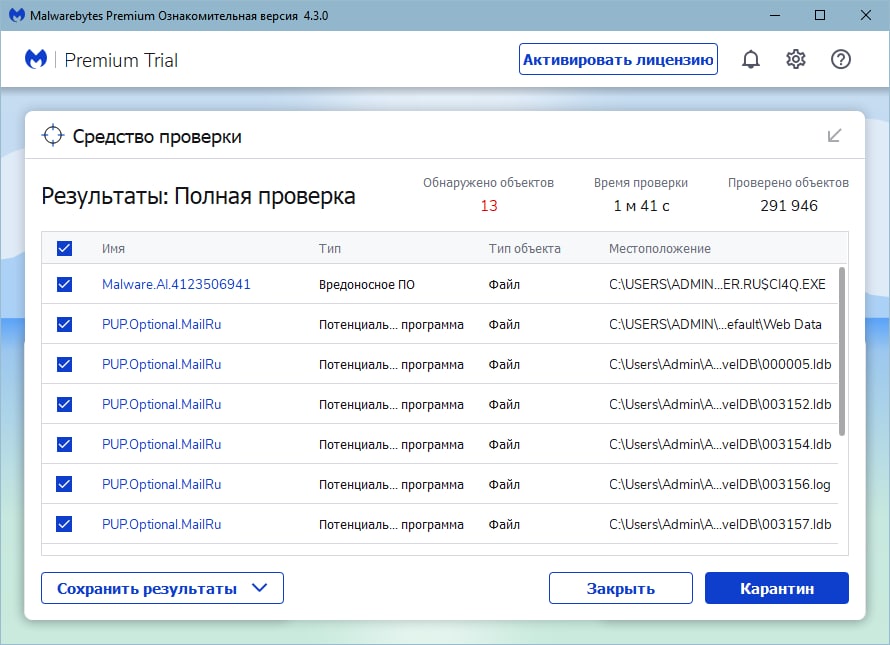Screen dimensions: 890x645
Task: Click the scanned objects value 291 946
Action: click(789, 206)
